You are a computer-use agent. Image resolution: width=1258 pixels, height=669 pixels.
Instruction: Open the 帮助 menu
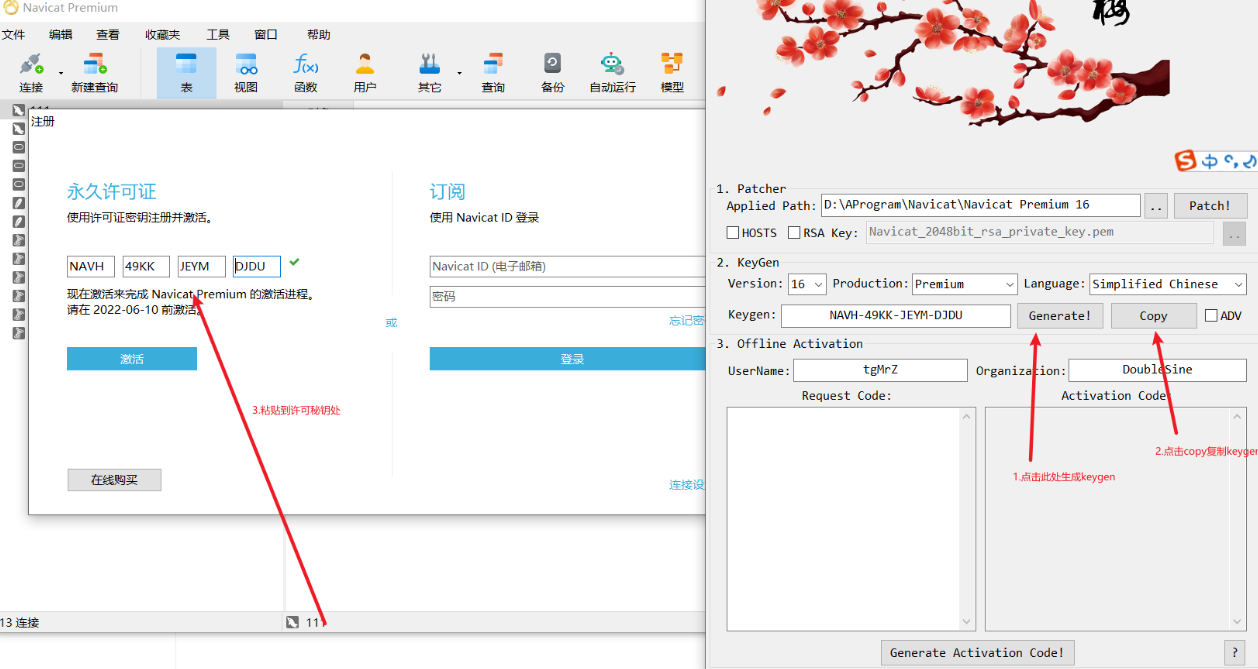tap(319, 34)
